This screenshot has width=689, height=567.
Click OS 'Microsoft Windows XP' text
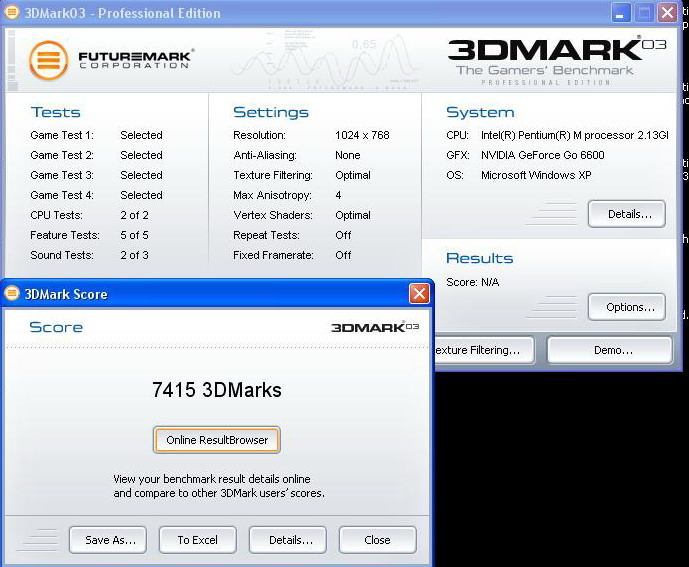click(x=536, y=175)
